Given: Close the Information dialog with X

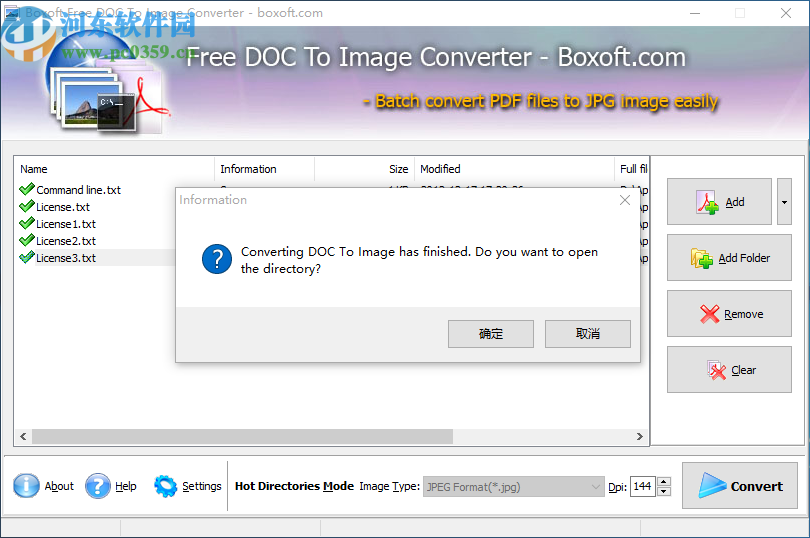Looking at the screenshot, I should 625,200.
